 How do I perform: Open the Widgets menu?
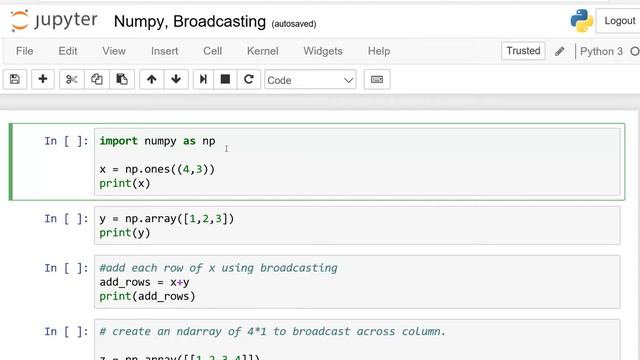click(323, 51)
